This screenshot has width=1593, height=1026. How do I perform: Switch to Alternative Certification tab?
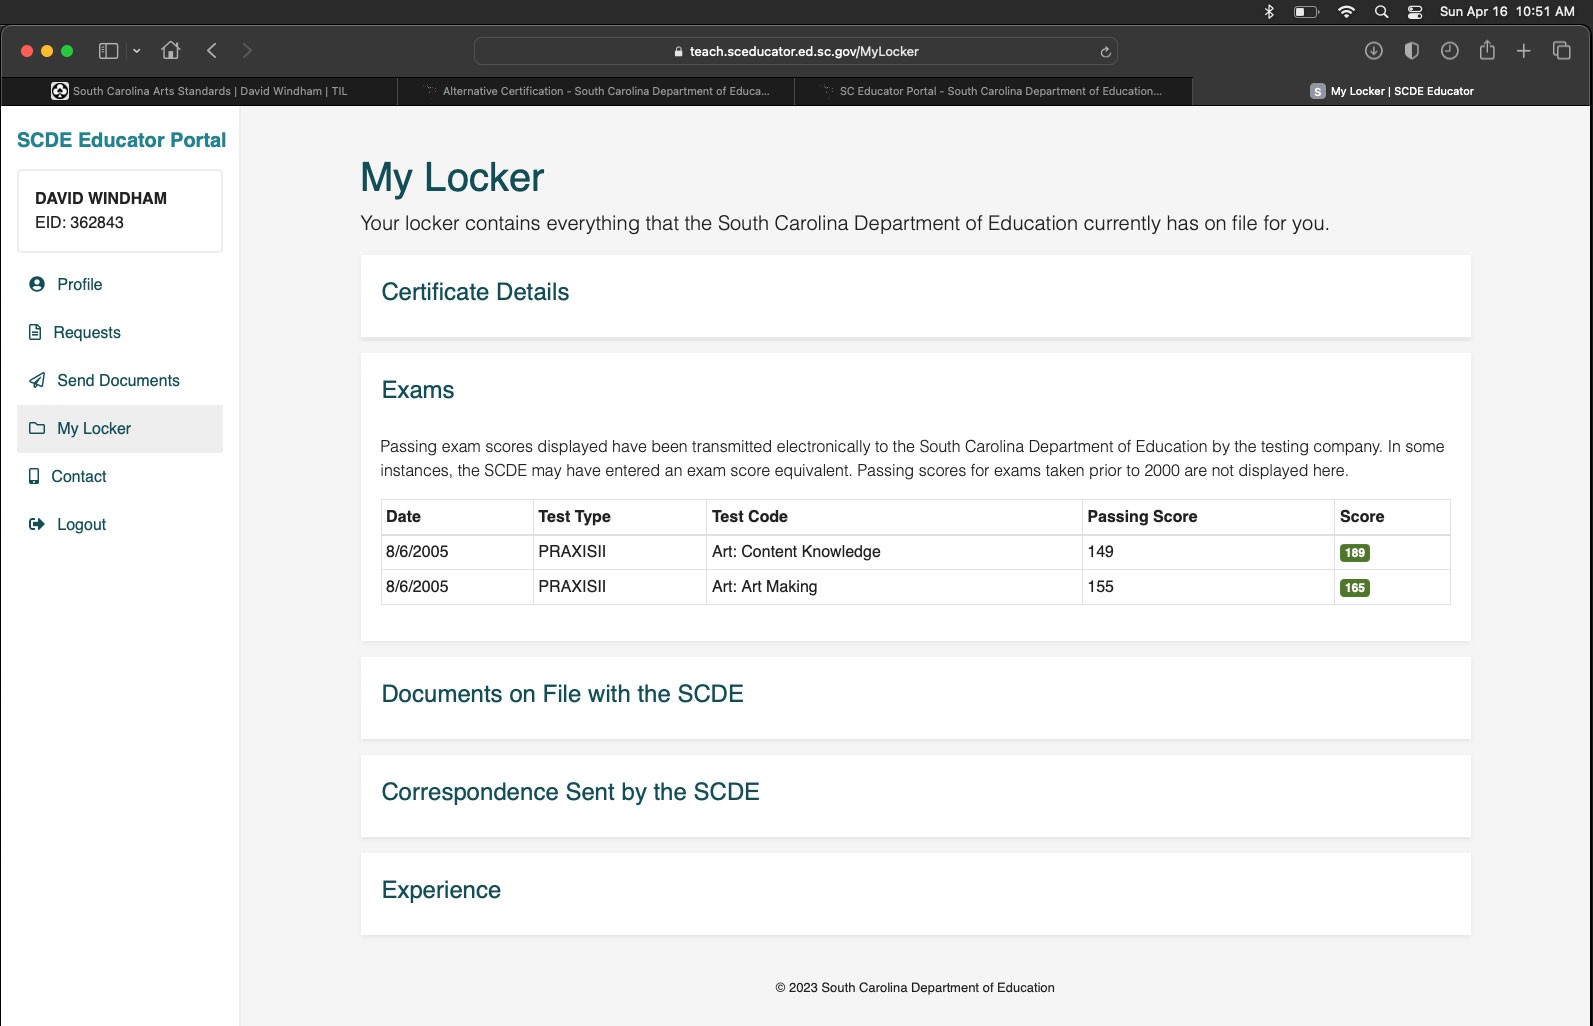pyautogui.click(x=596, y=91)
